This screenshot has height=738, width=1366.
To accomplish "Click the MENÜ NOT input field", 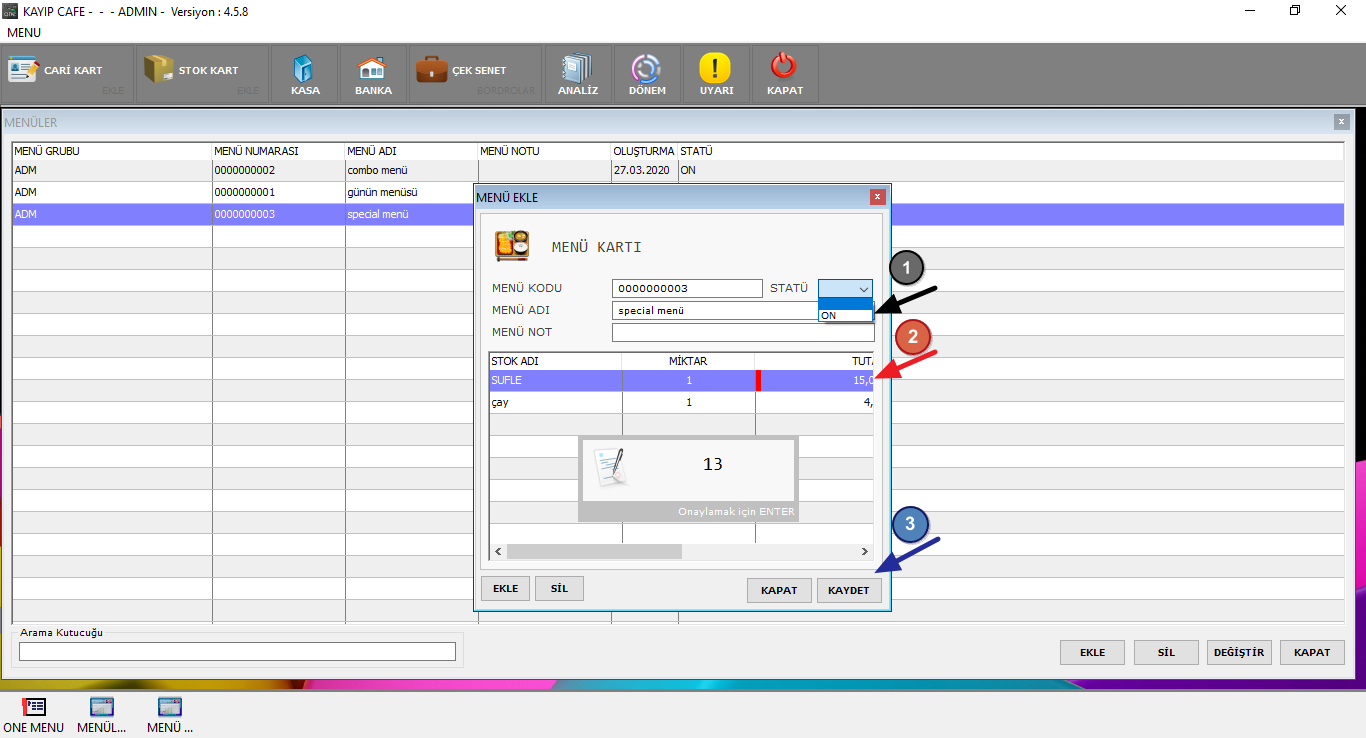I will point(743,332).
